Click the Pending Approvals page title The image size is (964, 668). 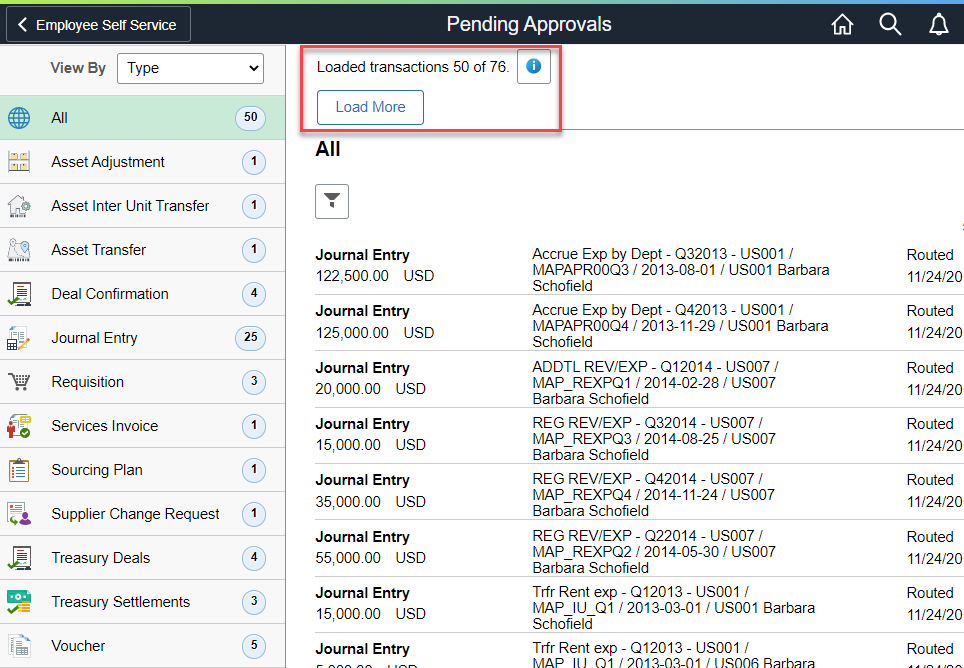pos(529,25)
